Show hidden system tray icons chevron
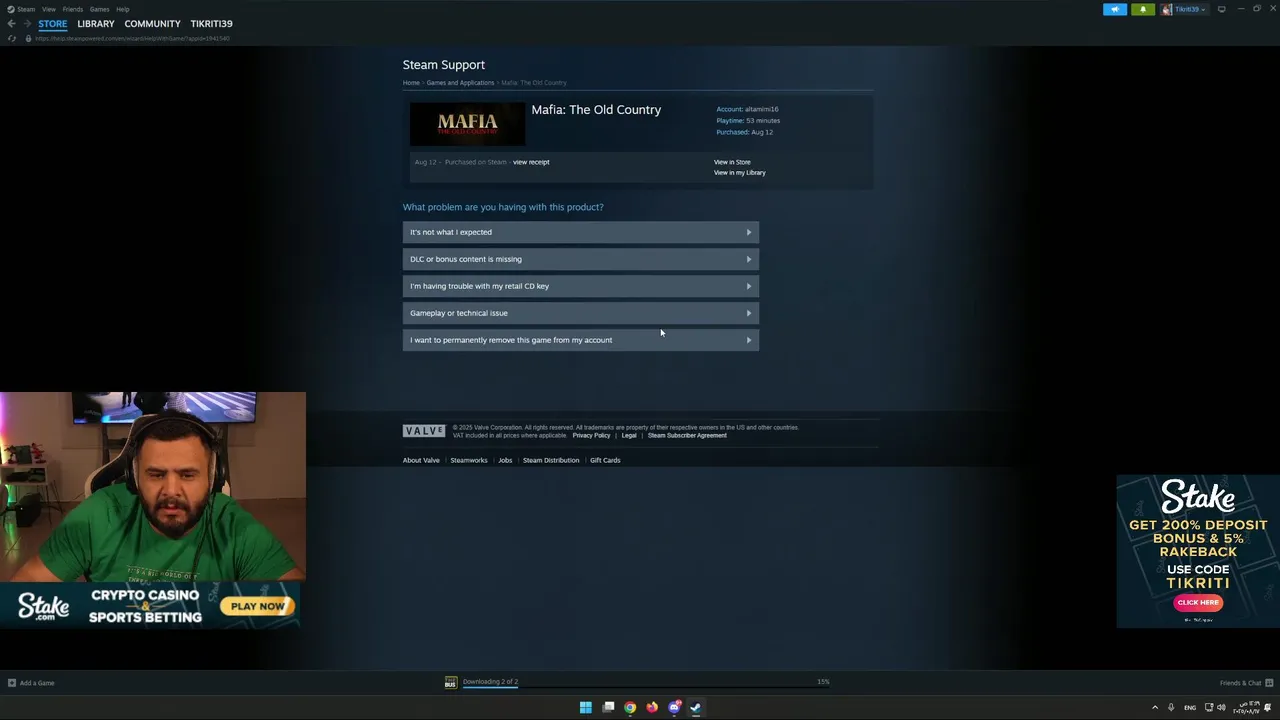 point(1155,707)
